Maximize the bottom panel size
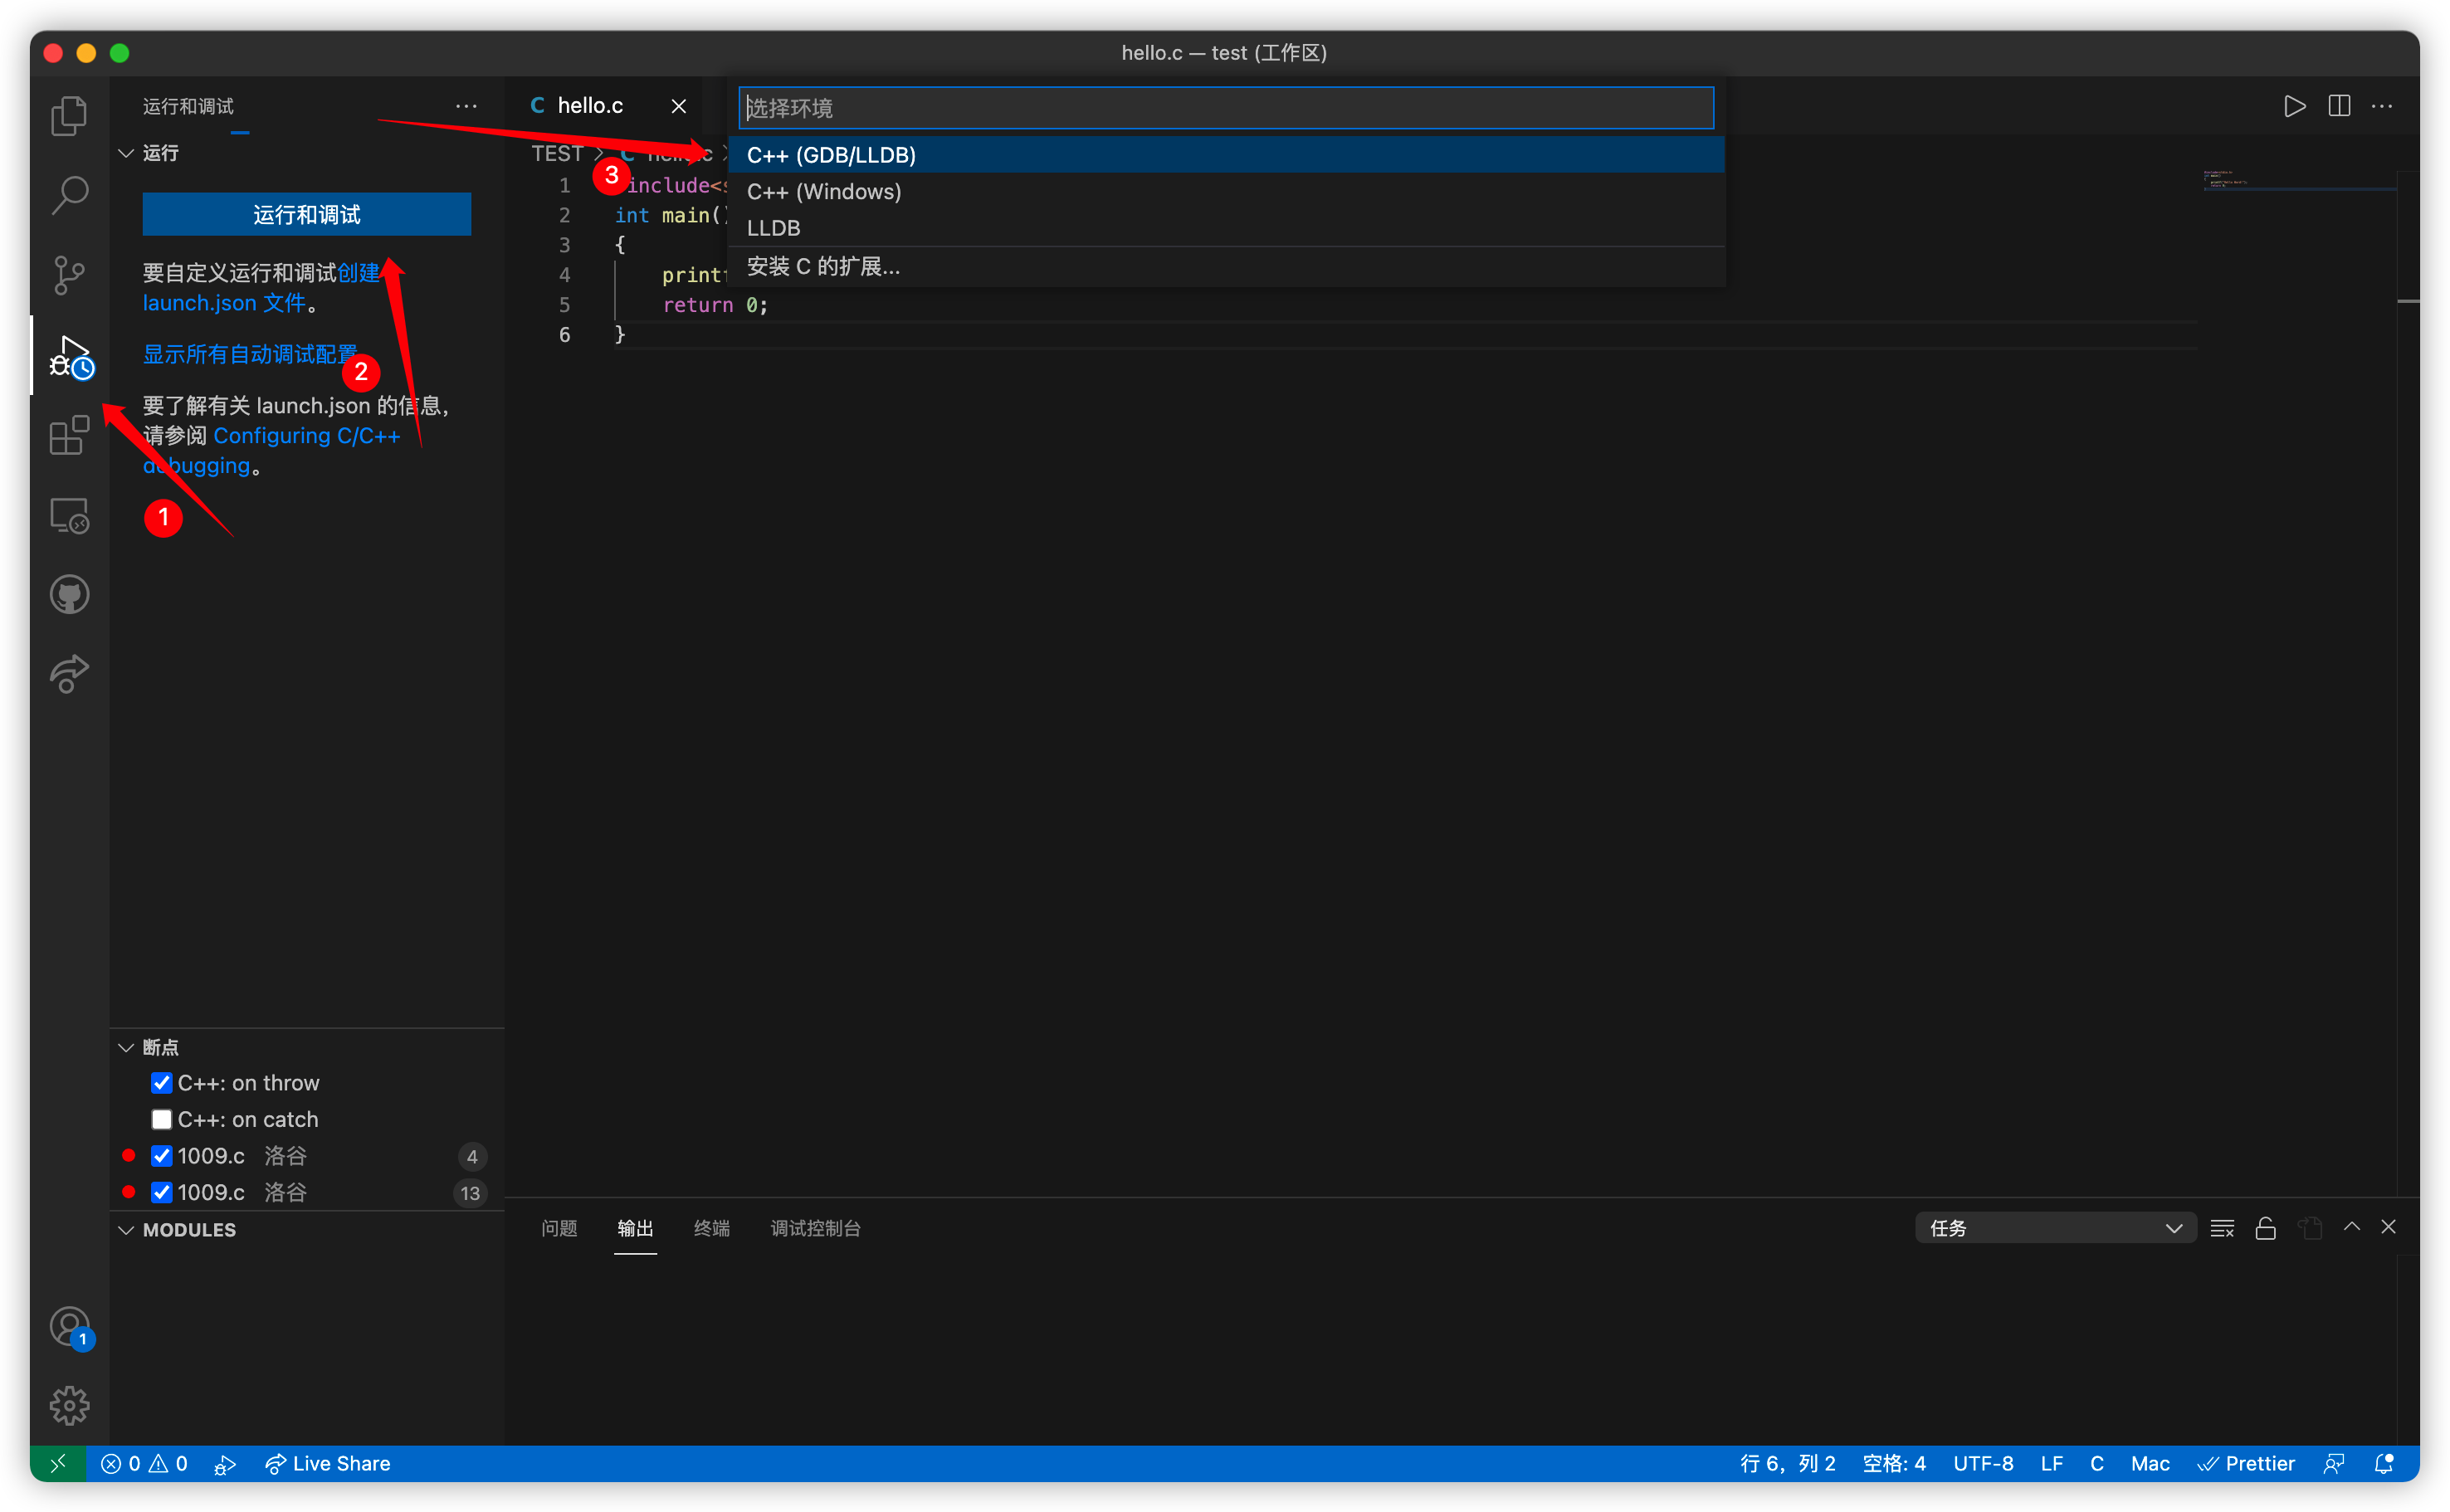This screenshot has width=2450, height=1512. pos(2352,1227)
